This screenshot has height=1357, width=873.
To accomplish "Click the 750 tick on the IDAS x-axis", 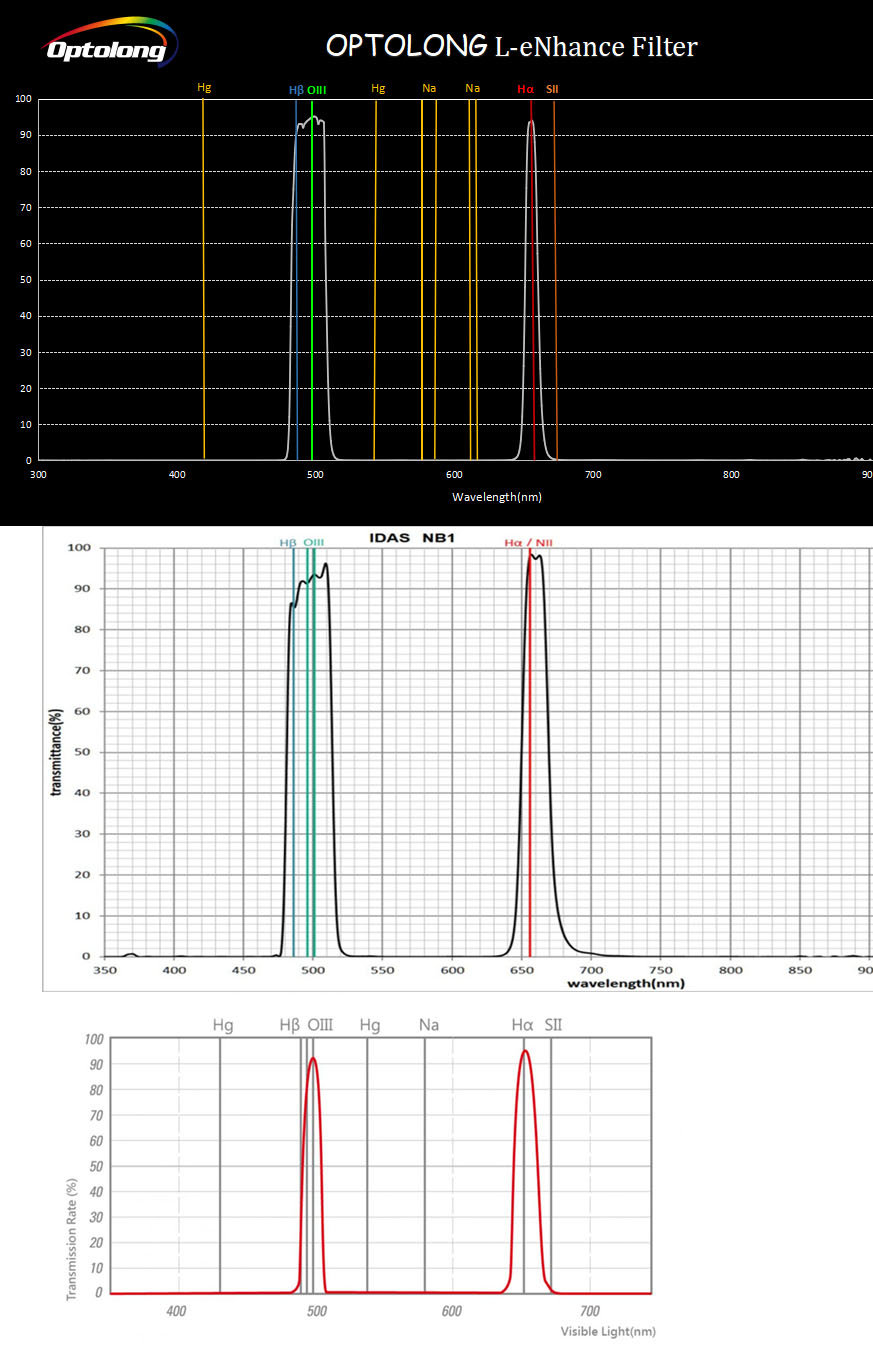I will 661,969.
